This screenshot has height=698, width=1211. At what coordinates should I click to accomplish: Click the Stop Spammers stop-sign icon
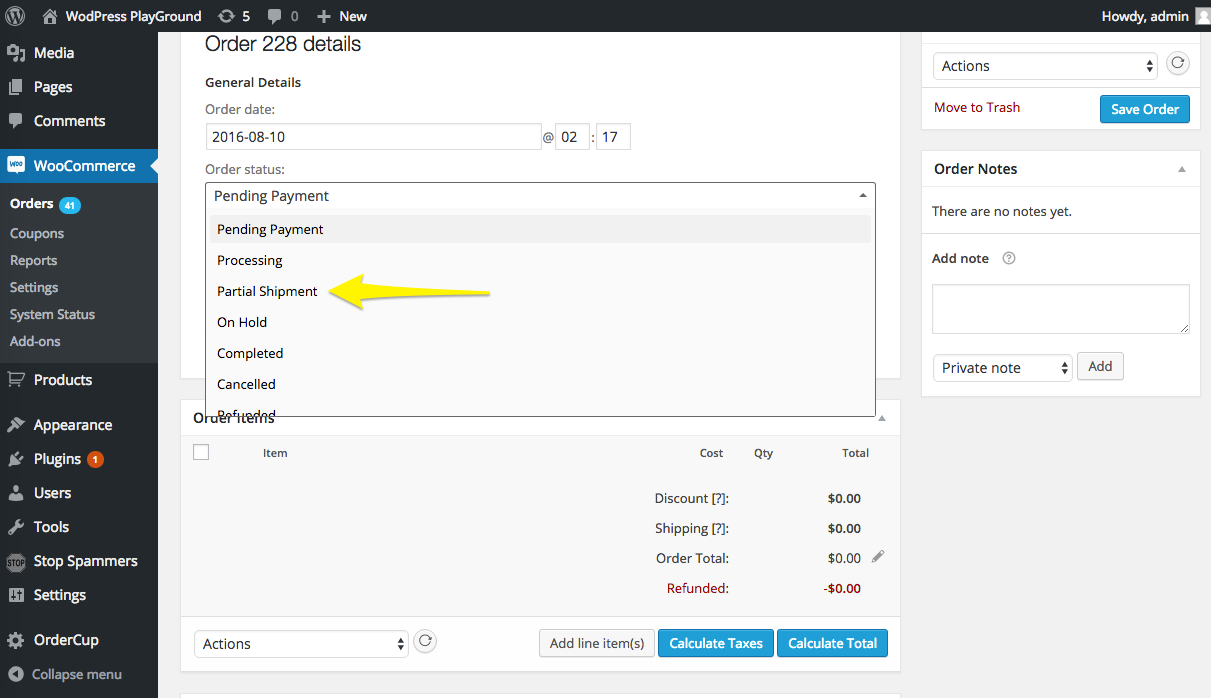tap(15, 561)
